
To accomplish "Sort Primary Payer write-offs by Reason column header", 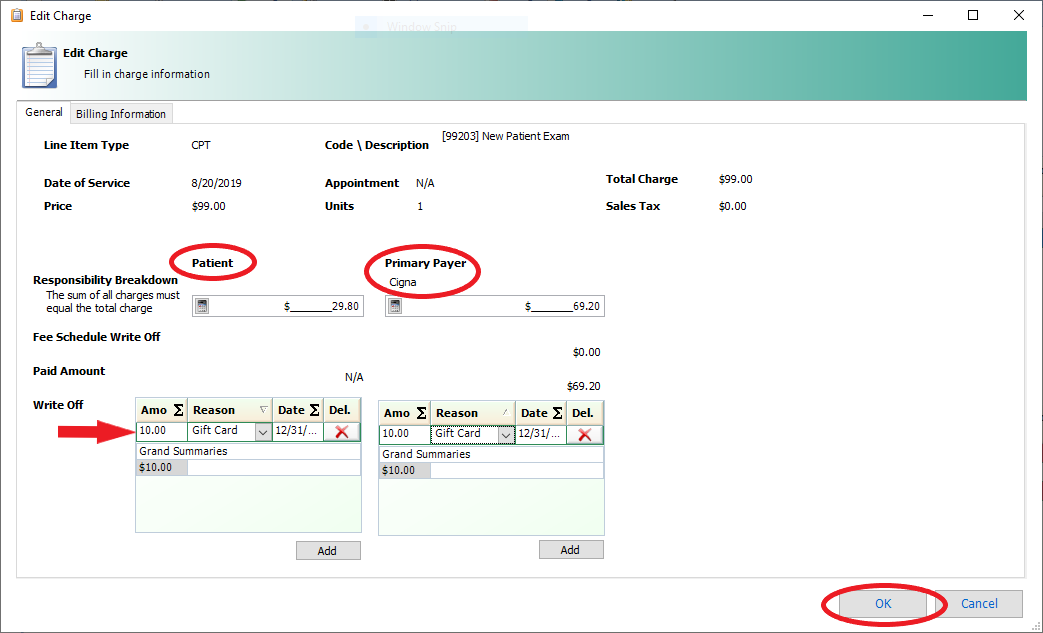I will (x=473, y=413).
